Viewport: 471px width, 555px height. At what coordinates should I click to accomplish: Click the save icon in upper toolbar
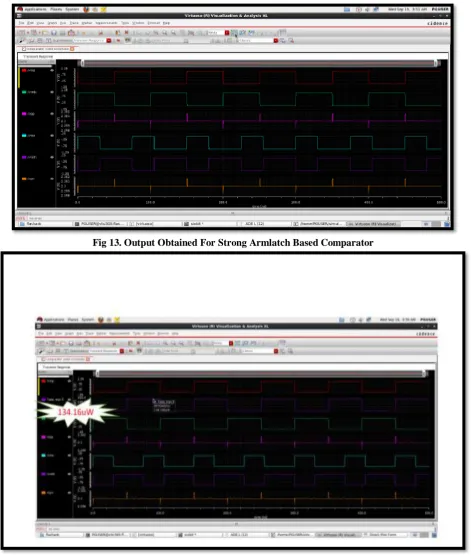coord(54,33)
